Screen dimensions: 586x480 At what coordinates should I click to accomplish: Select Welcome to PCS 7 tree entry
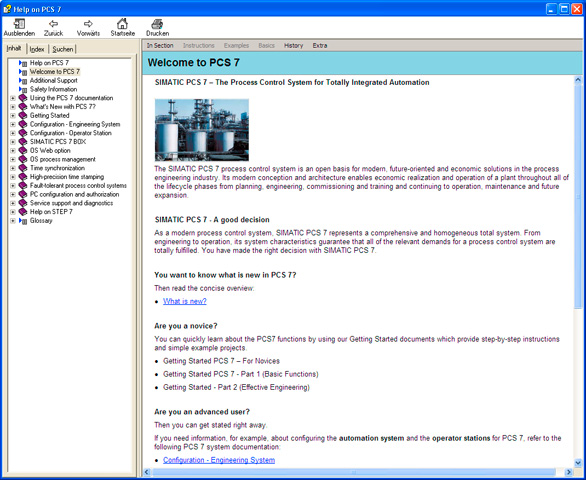pyautogui.click(x=55, y=72)
